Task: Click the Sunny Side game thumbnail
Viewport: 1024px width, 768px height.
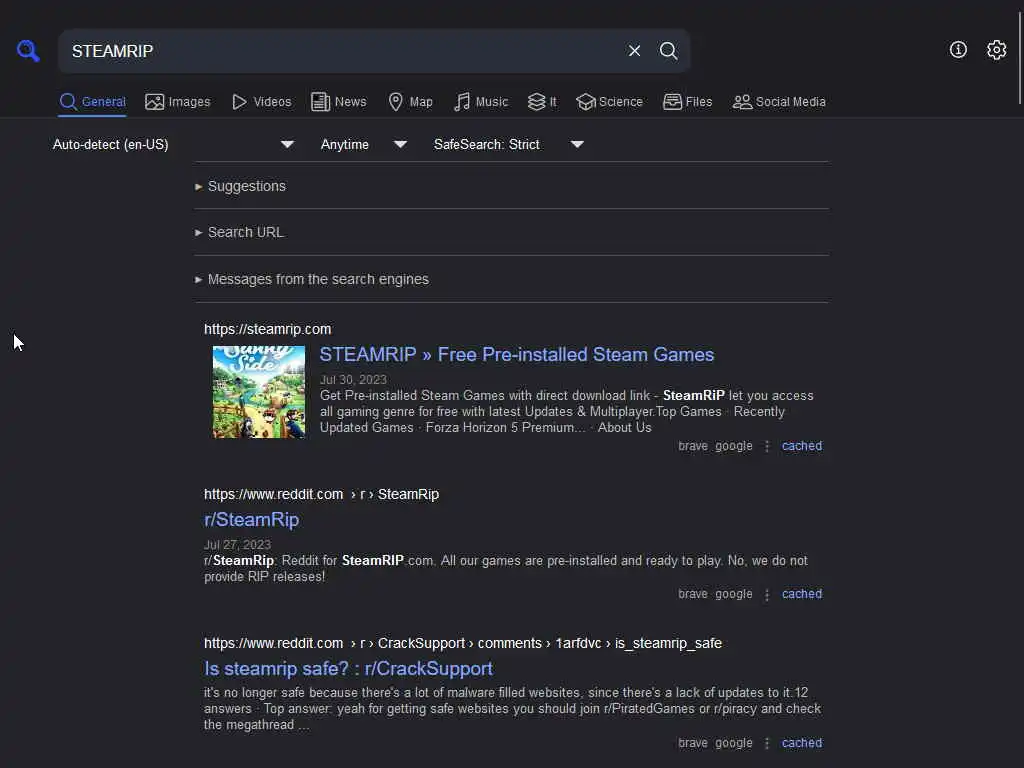Action: pos(259,392)
